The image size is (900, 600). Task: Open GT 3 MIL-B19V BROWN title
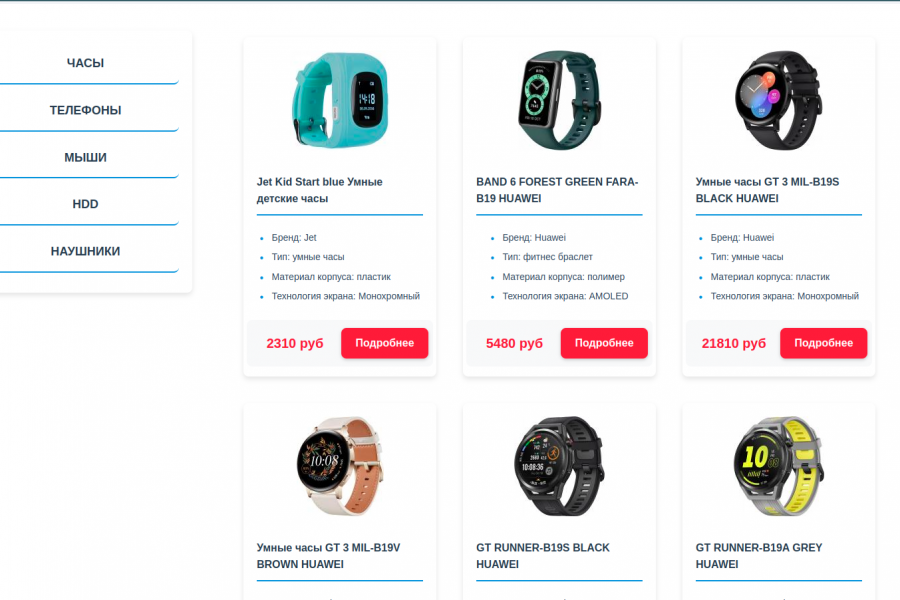(328, 556)
